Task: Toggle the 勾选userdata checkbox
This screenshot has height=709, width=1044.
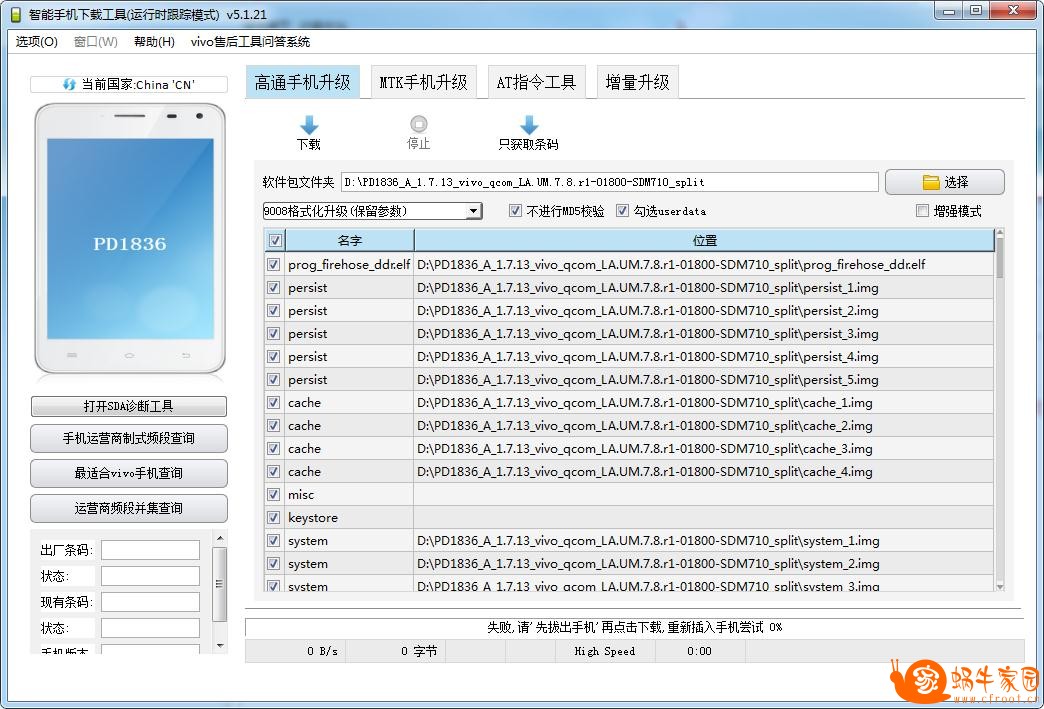Action: [x=622, y=211]
